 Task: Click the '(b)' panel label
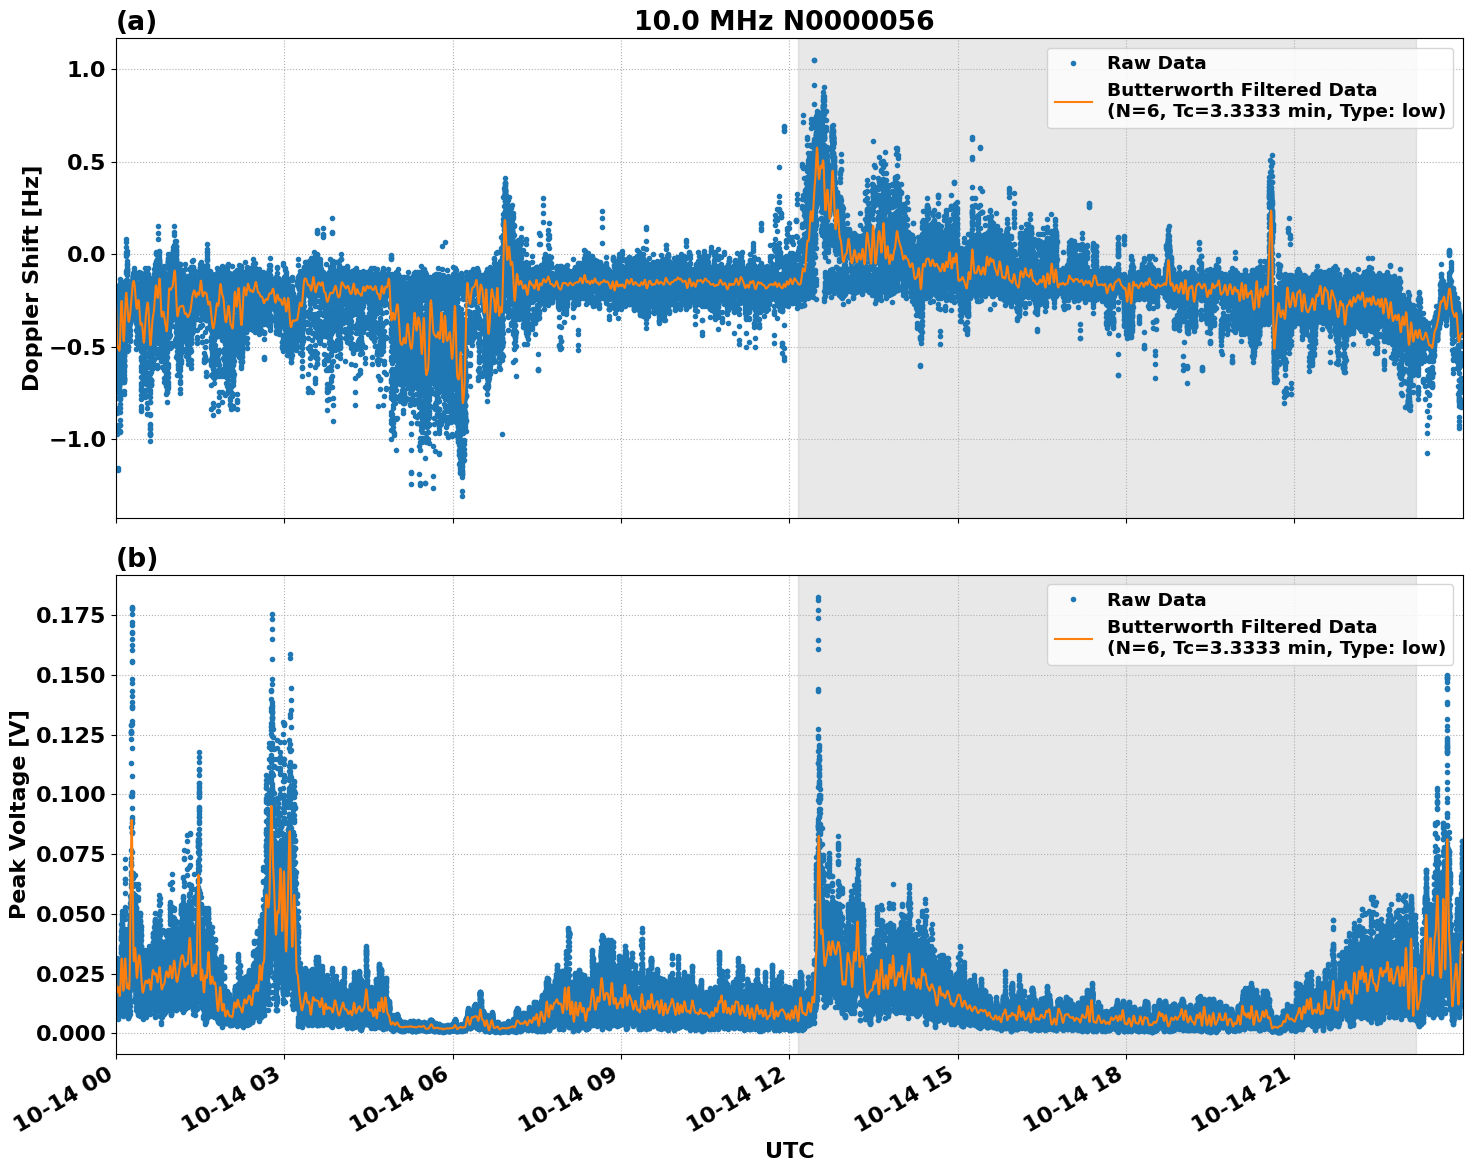click(136, 558)
